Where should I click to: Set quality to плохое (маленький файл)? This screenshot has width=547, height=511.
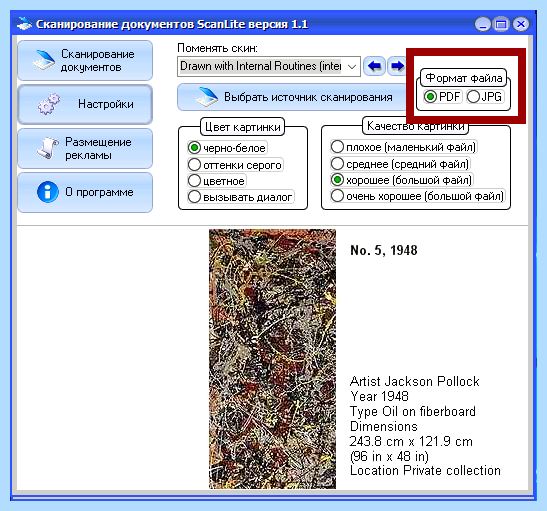pos(404,147)
